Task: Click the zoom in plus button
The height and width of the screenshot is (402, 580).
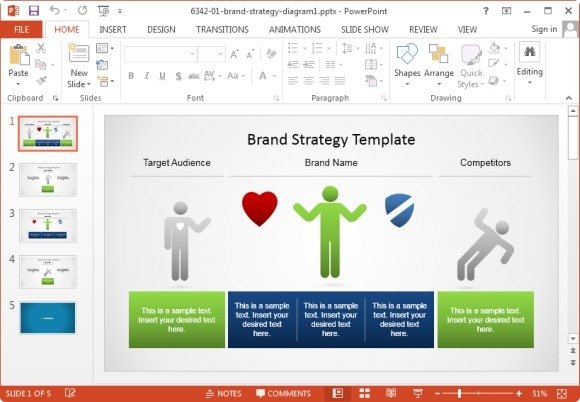Action: [519, 393]
